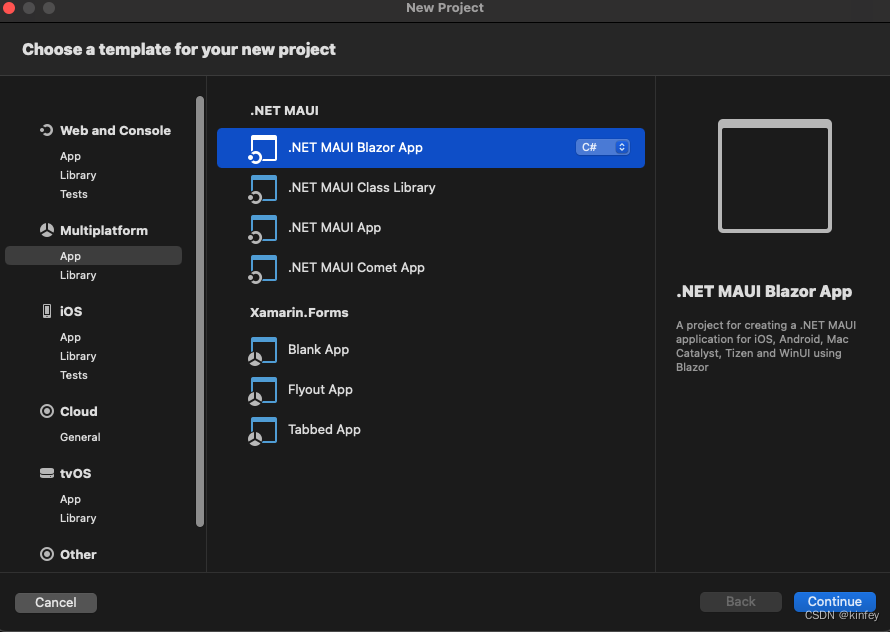Click the .NET MAUI App template icon

263,228
